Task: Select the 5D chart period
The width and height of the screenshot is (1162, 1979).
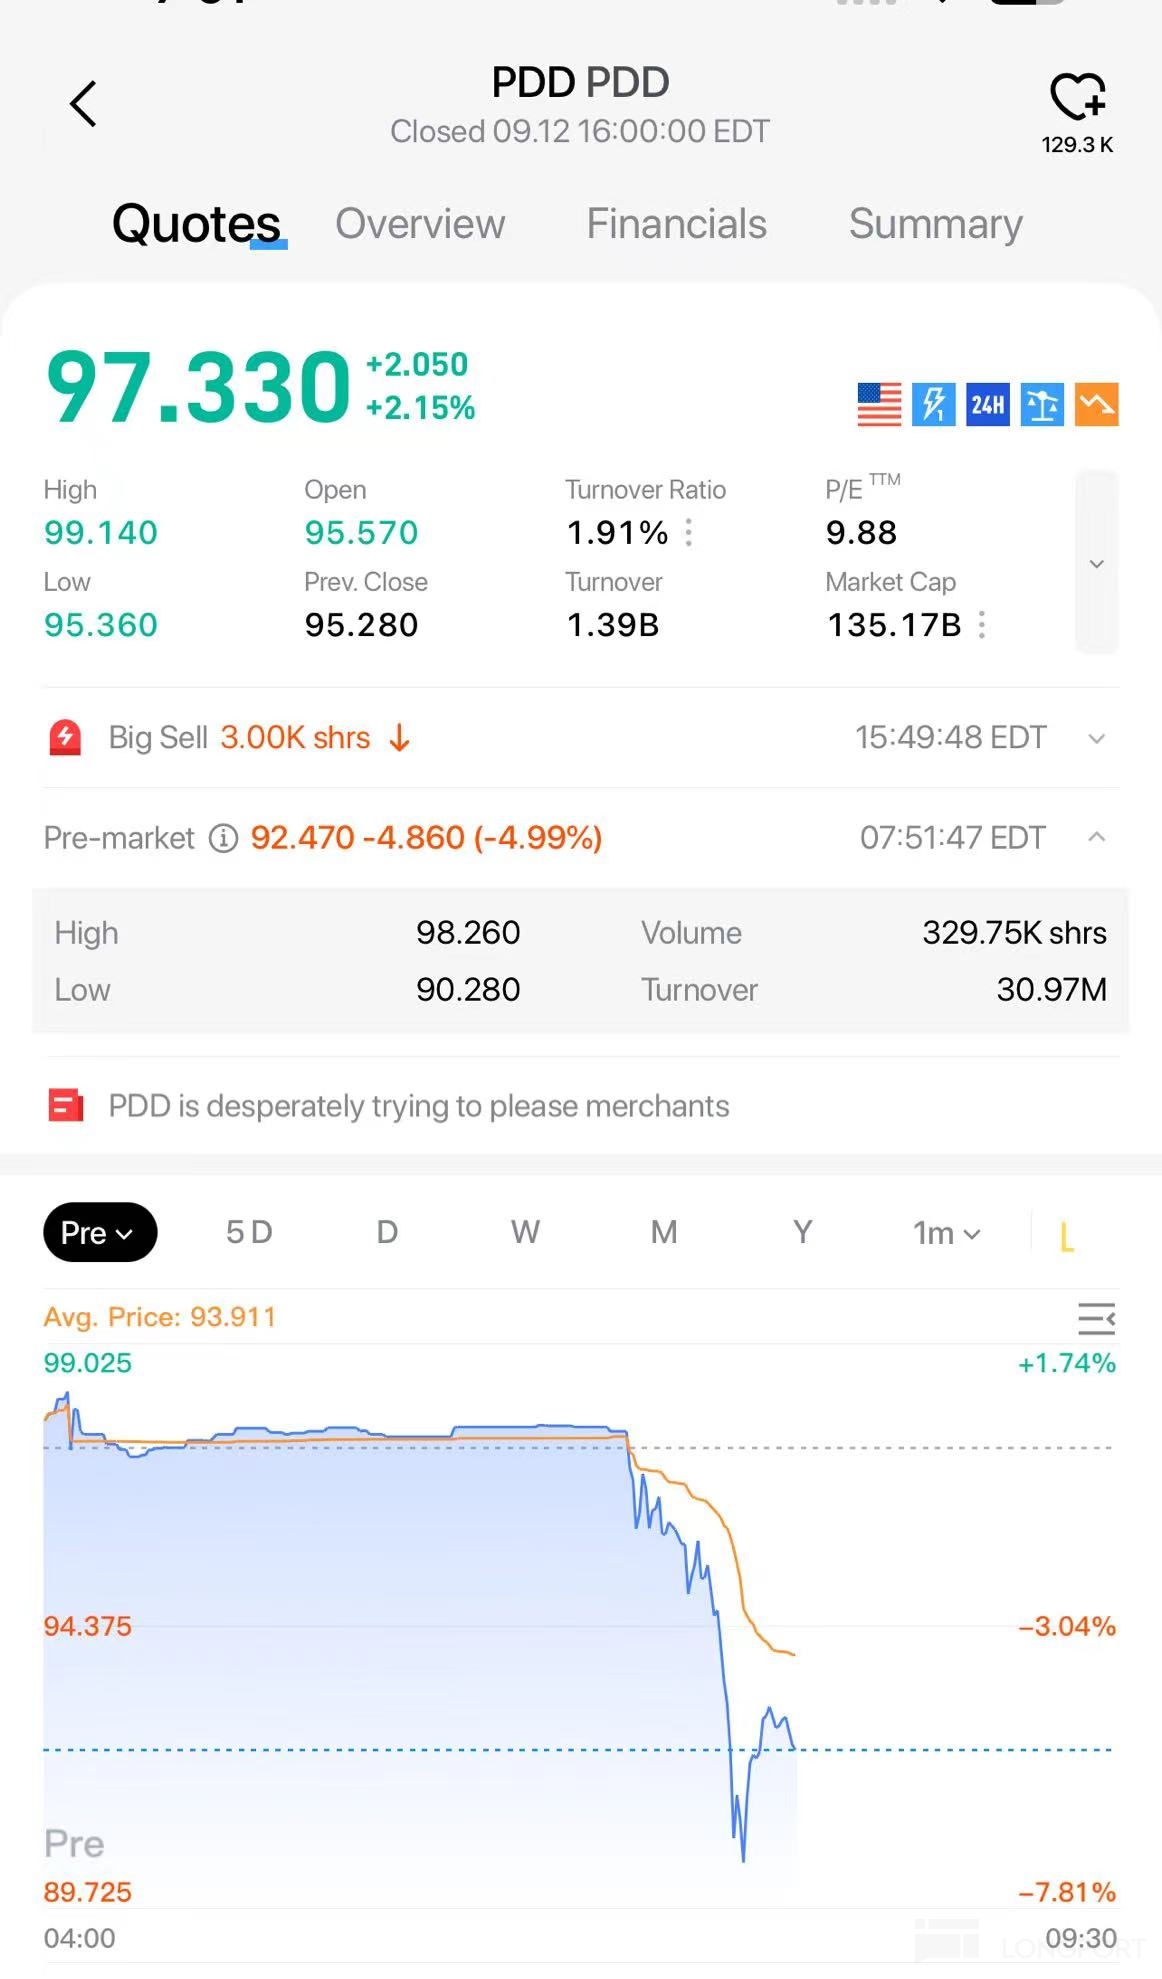Action: [249, 1232]
